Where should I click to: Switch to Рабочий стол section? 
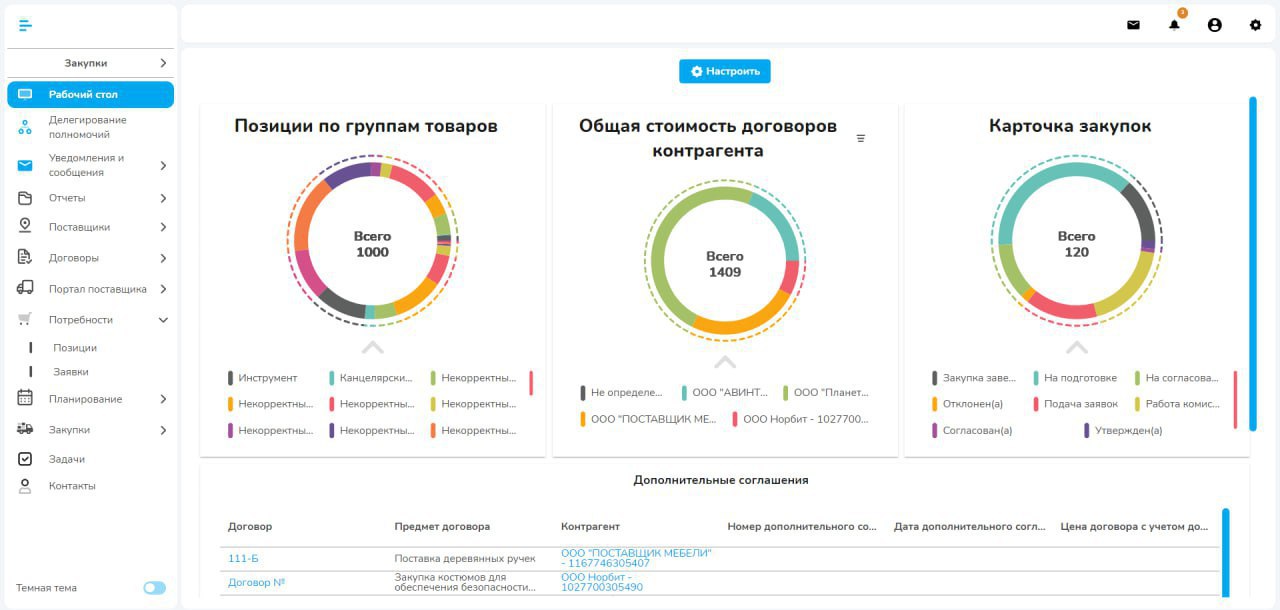point(90,93)
